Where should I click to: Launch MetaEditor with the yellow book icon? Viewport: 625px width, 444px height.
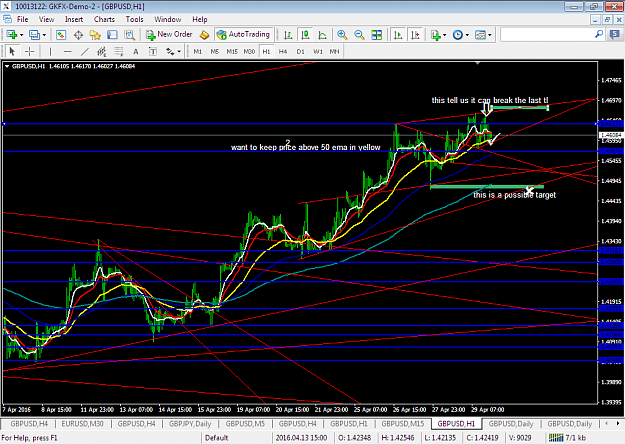204,35
